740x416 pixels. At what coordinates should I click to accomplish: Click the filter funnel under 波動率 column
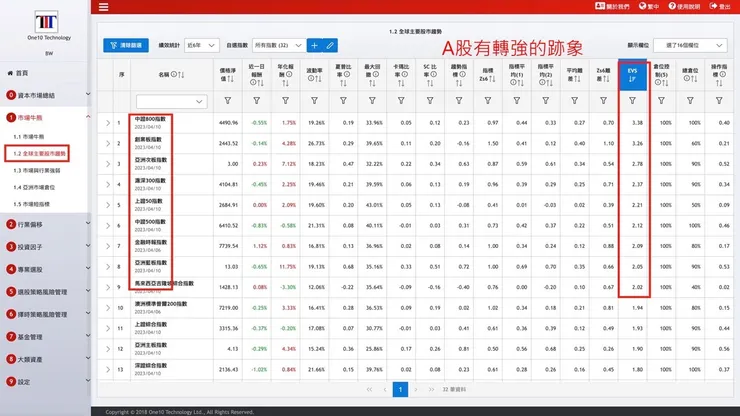point(314,101)
